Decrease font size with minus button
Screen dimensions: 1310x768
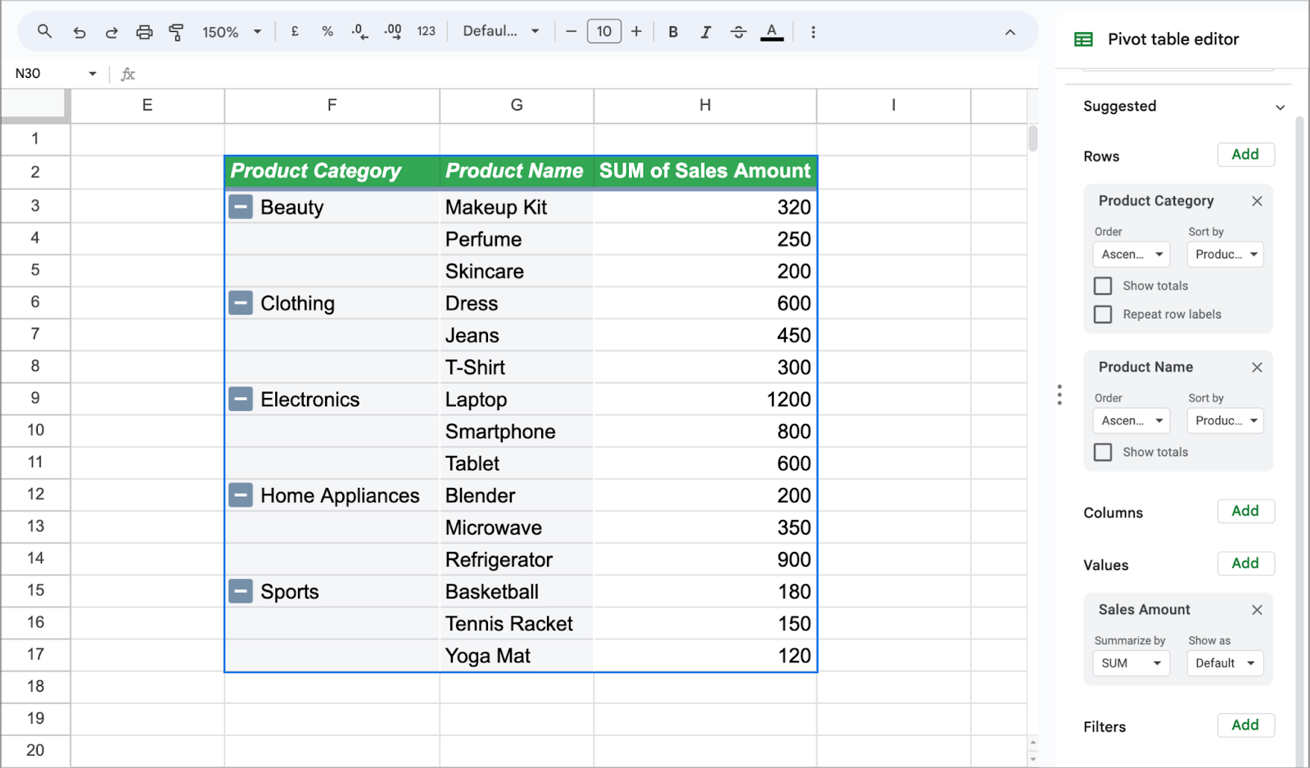click(x=571, y=32)
